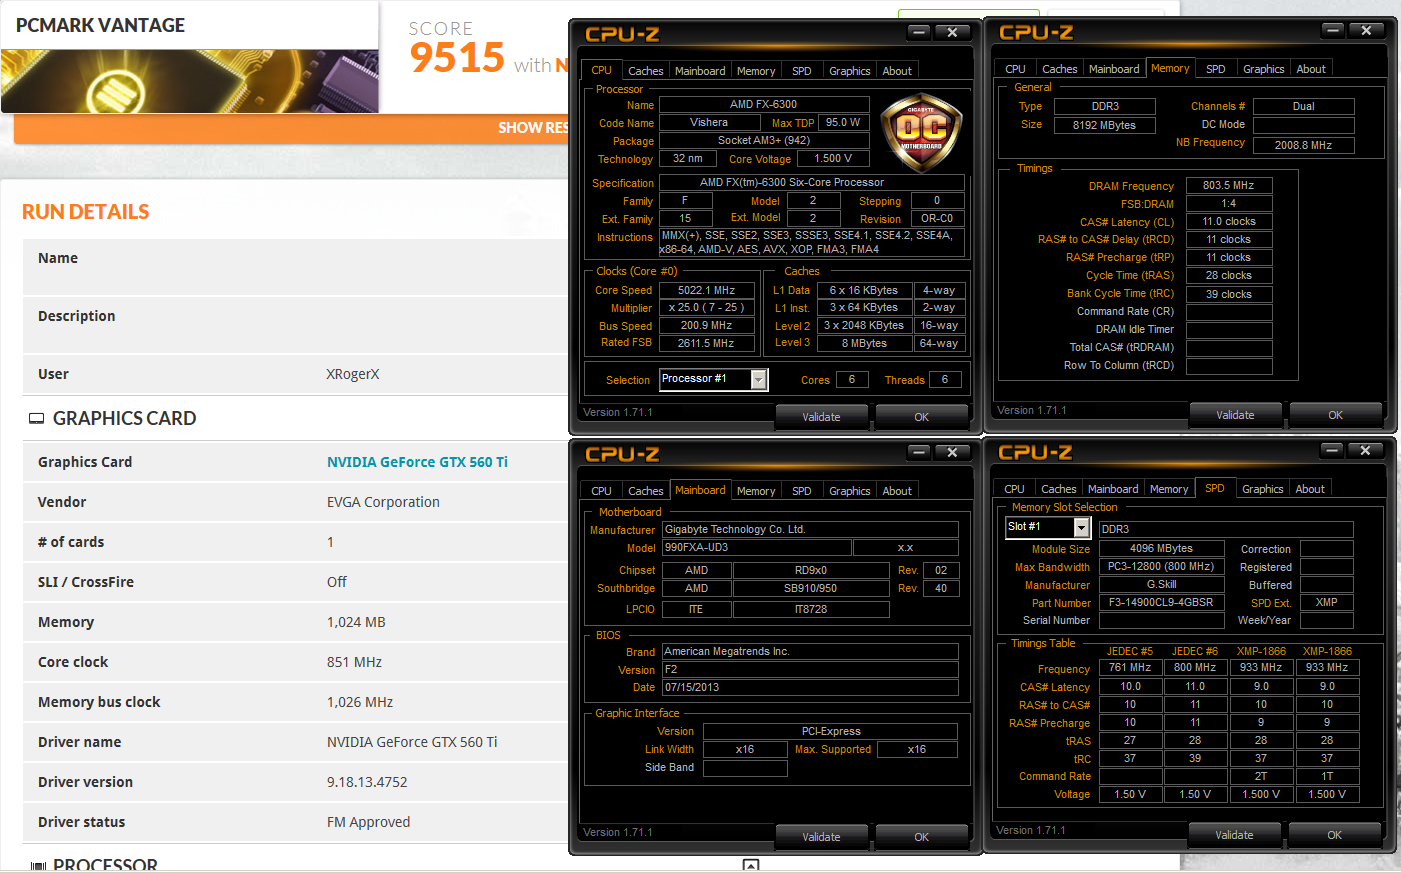Choose About tab in the Memory Slot Selection window
The image size is (1401, 873).
[x=1310, y=489]
